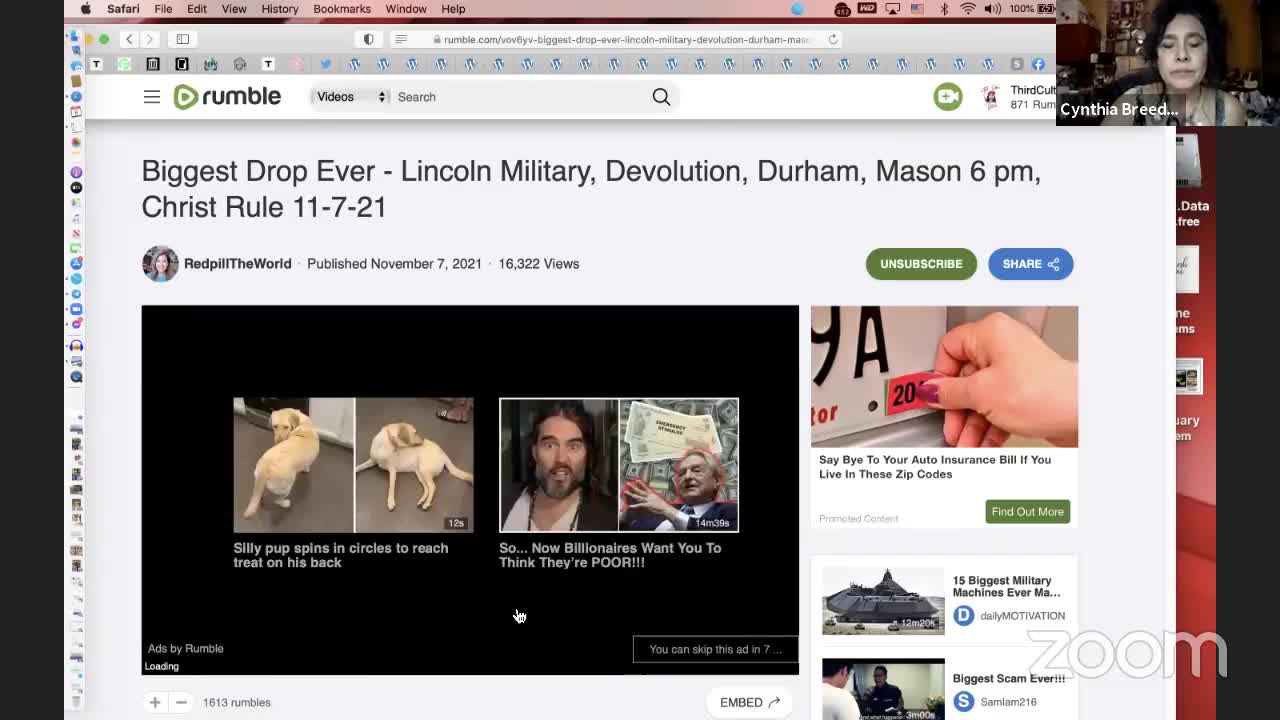This screenshot has height=720, width=1280.
Task: Open the RedpillTheWorld channel link
Action: point(237,264)
